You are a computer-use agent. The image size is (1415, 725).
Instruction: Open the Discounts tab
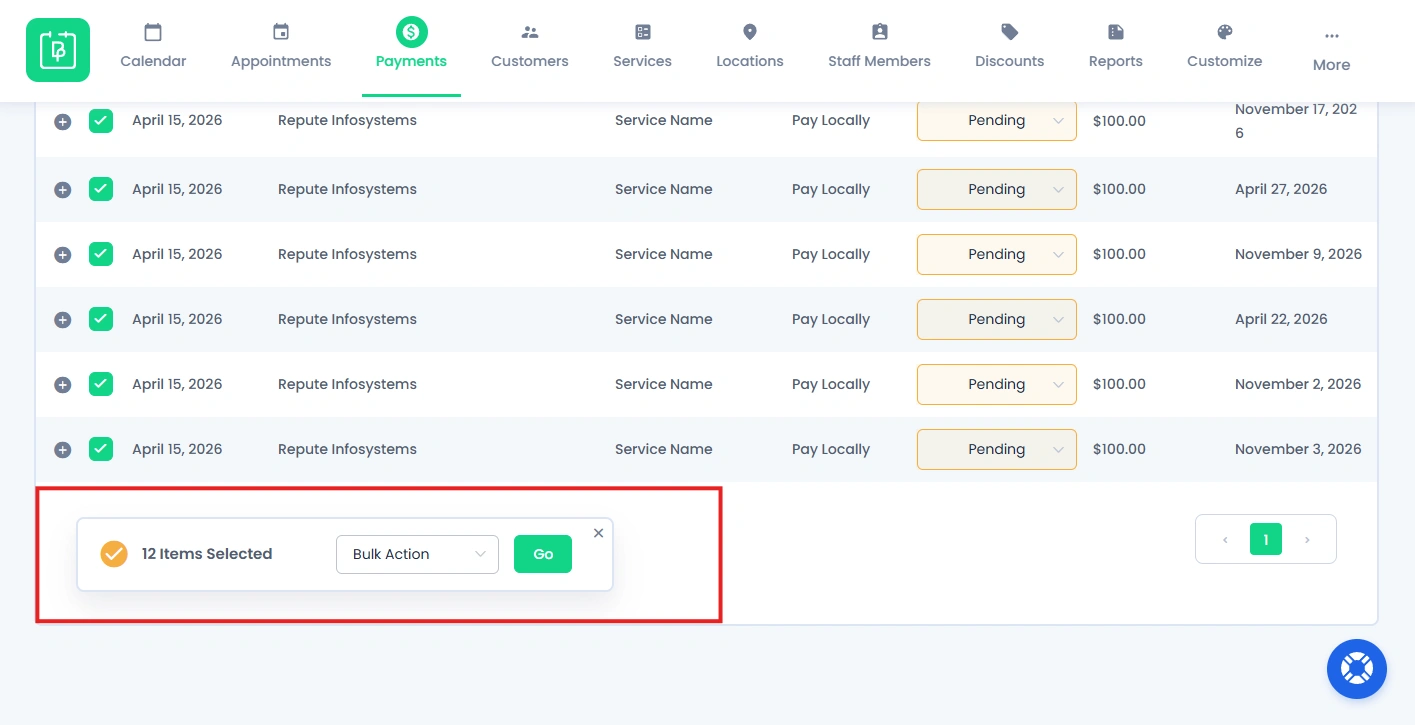(1010, 49)
